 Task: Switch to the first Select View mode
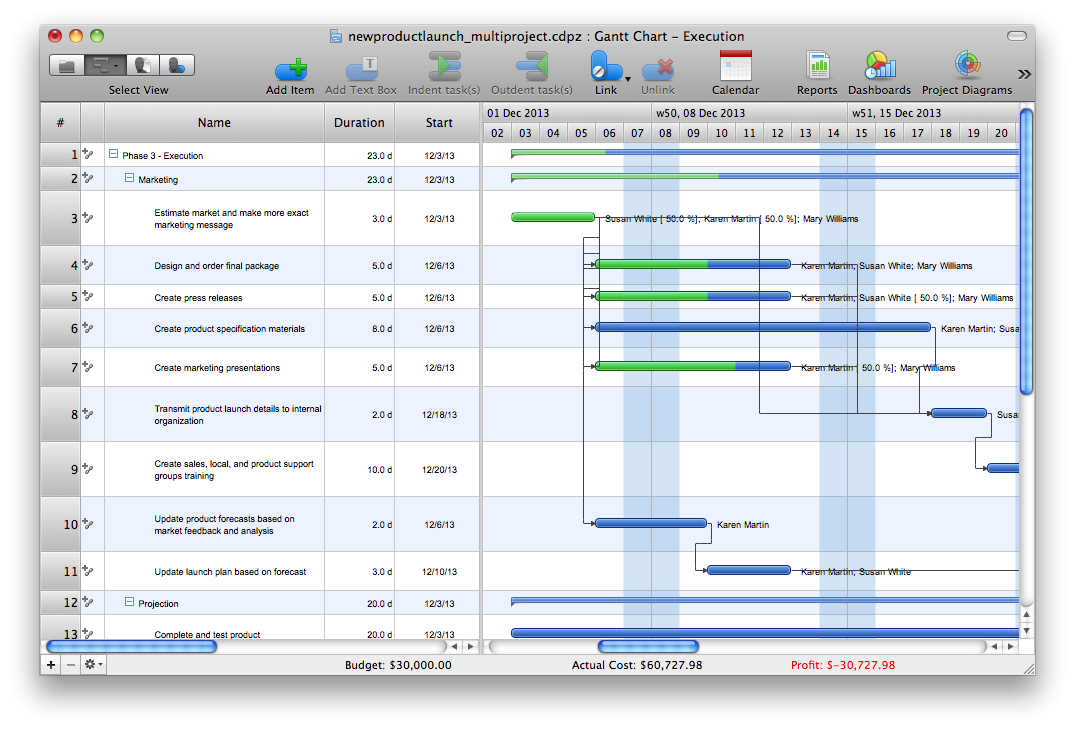point(68,66)
